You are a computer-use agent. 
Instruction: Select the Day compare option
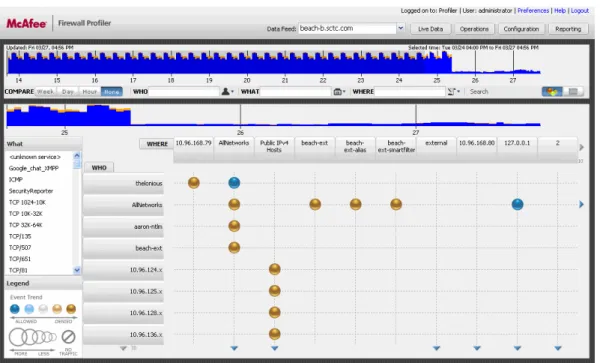click(x=67, y=92)
